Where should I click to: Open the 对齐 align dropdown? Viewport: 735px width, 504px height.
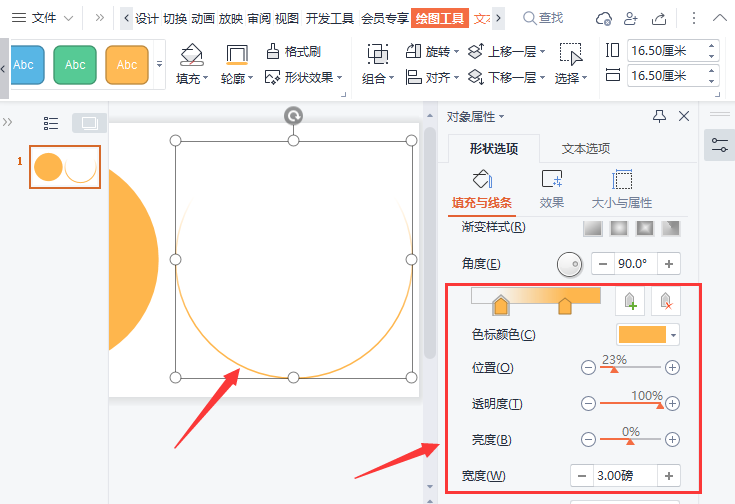(x=432, y=77)
